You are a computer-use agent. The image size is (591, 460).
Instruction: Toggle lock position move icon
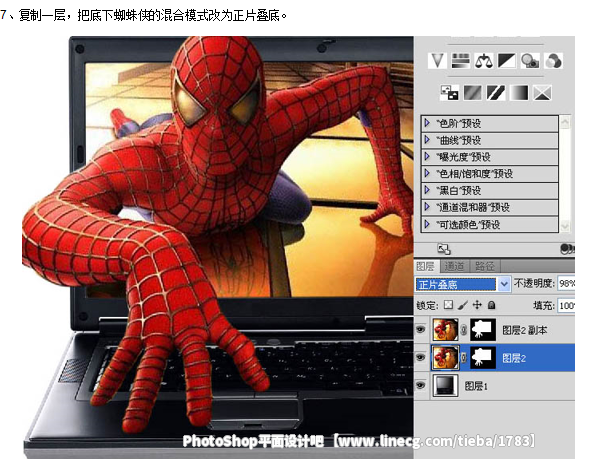pos(477,305)
